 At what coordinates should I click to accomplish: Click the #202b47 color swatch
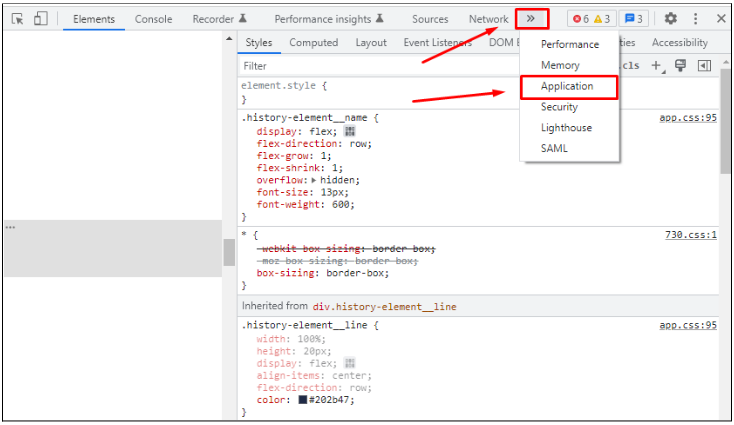pyautogui.click(x=302, y=400)
